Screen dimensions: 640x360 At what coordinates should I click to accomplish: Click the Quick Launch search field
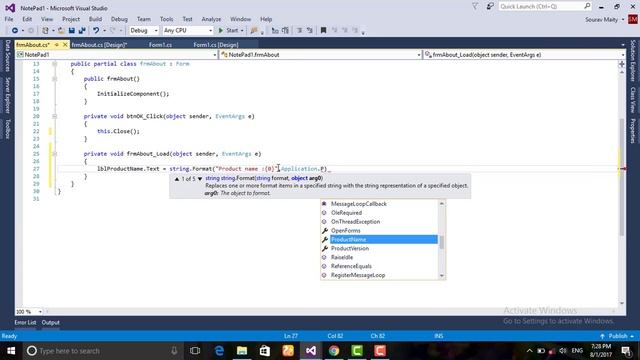545,7
